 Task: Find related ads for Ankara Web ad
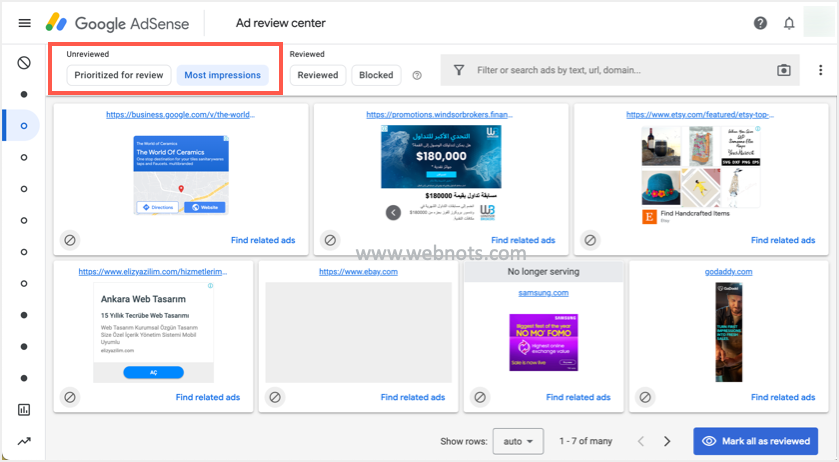(208, 397)
